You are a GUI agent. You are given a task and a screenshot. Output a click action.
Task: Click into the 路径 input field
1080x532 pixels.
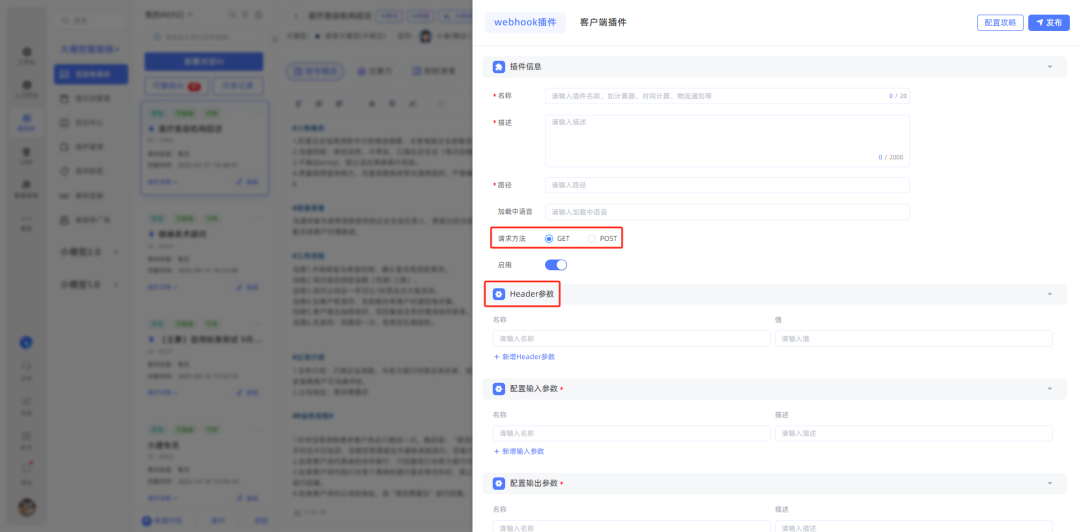(x=727, y=185)
